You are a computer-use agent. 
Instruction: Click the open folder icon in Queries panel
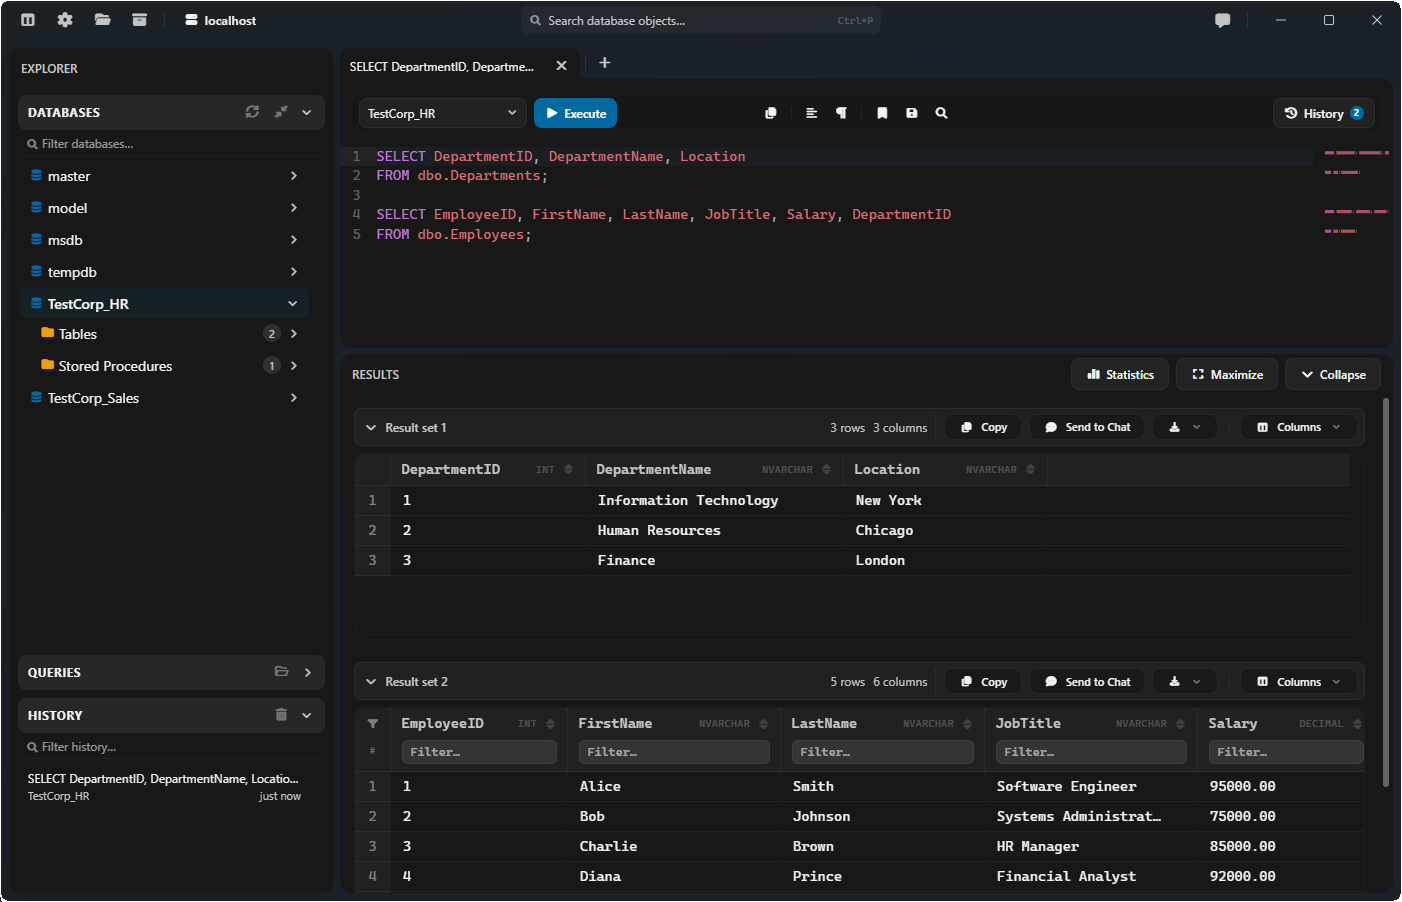pyautogui.click(x=281, y=672)
